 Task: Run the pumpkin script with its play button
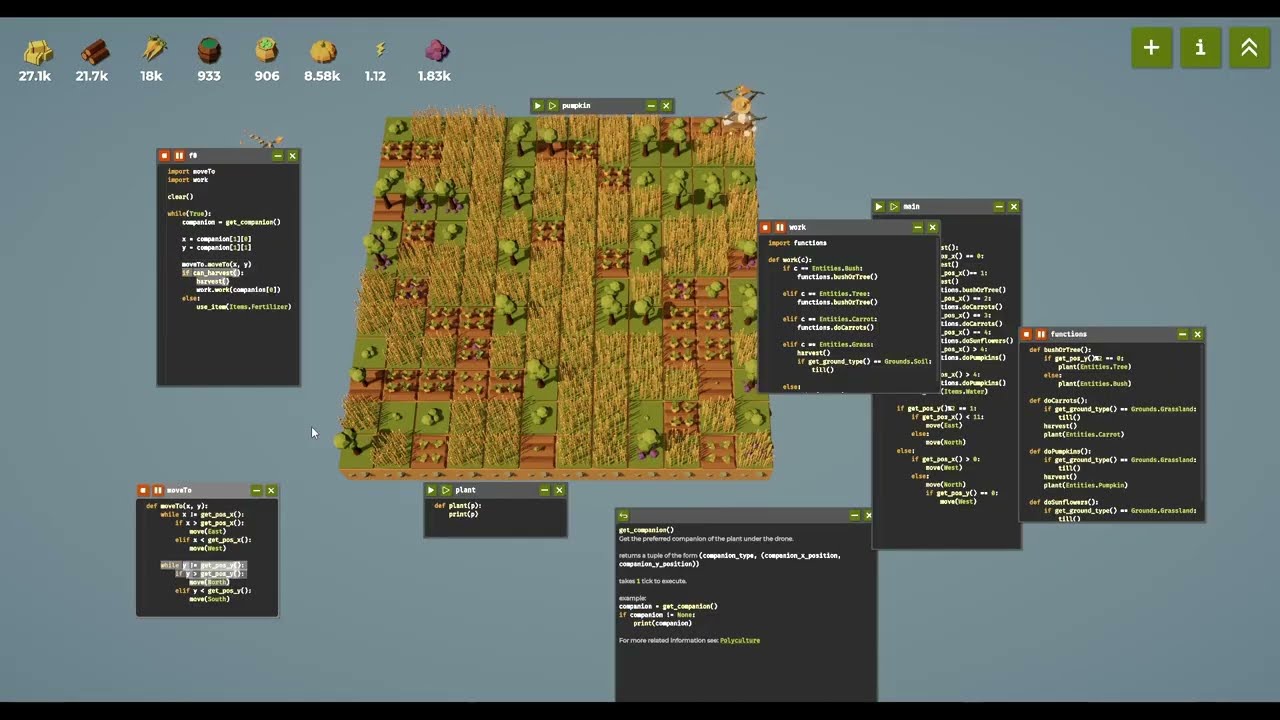click(537, 106)
